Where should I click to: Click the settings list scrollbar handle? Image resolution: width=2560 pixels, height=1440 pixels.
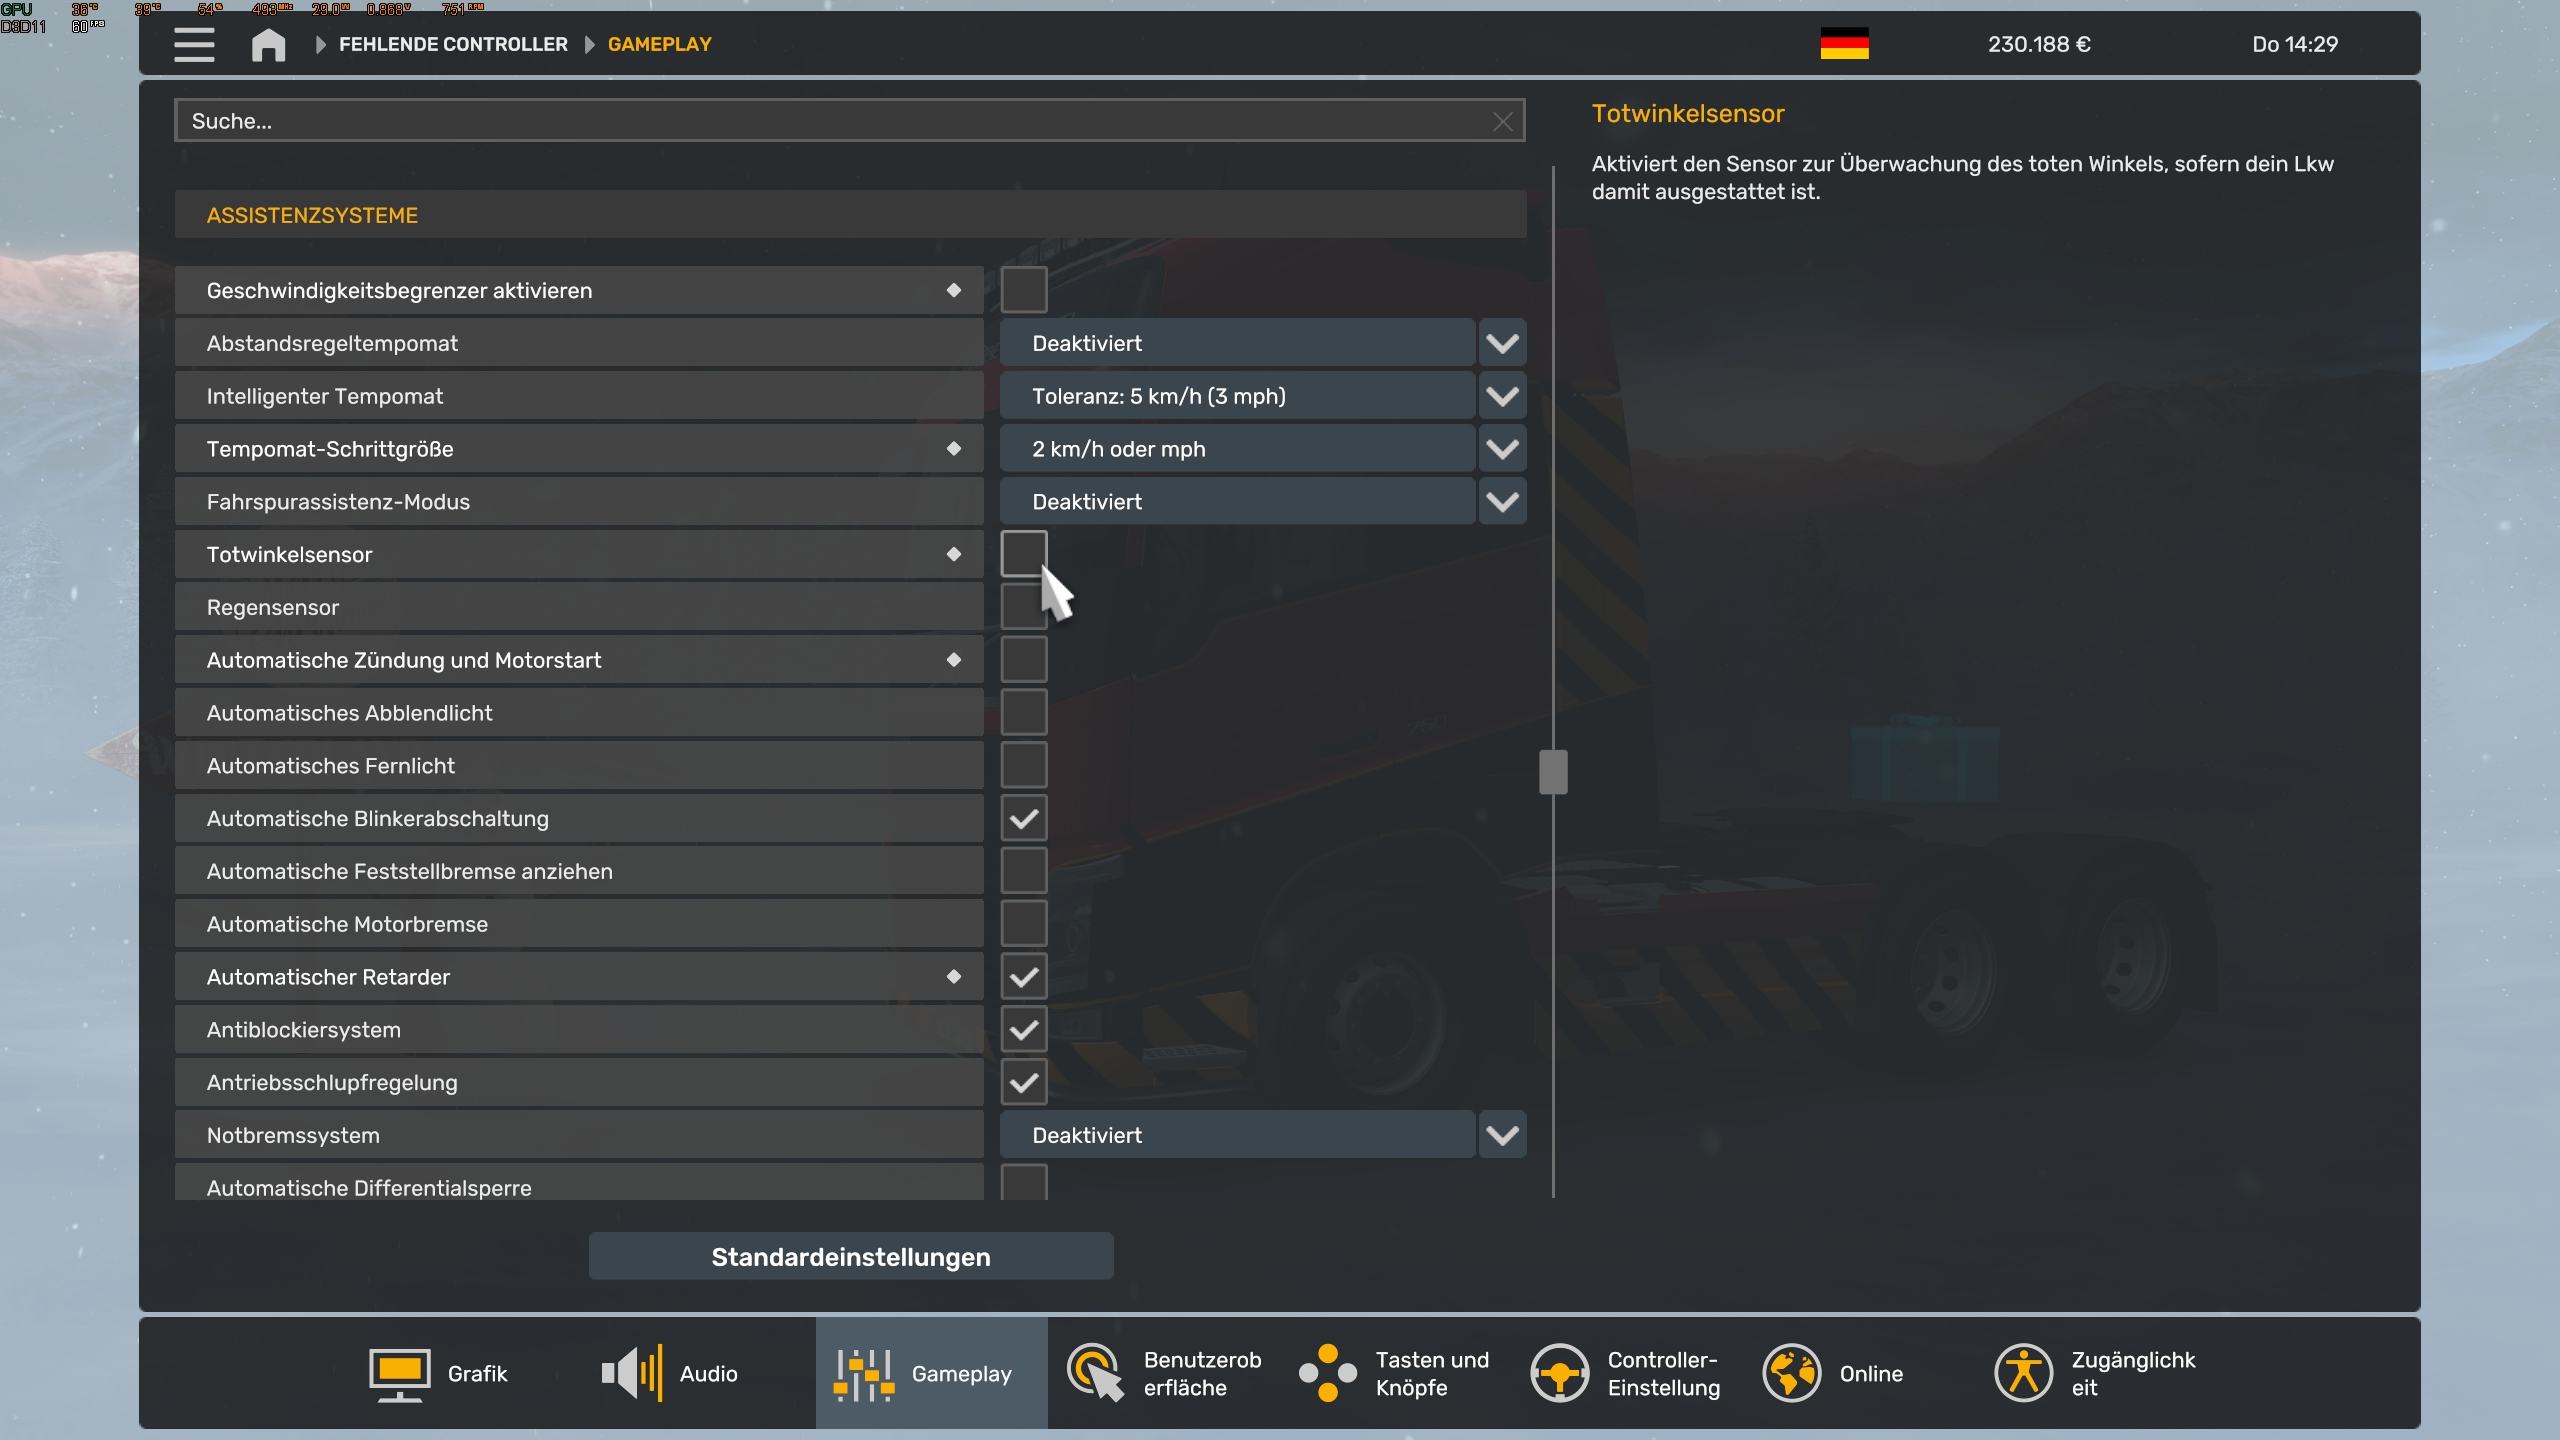1553,772
